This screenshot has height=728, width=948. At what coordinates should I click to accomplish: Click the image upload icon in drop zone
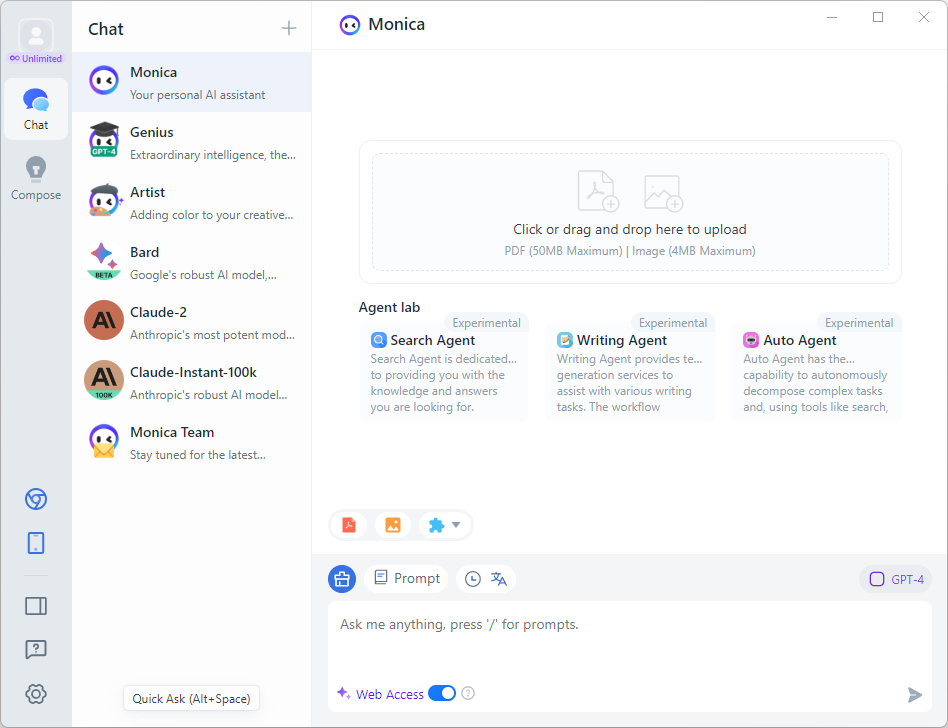(x=663, y=193)
